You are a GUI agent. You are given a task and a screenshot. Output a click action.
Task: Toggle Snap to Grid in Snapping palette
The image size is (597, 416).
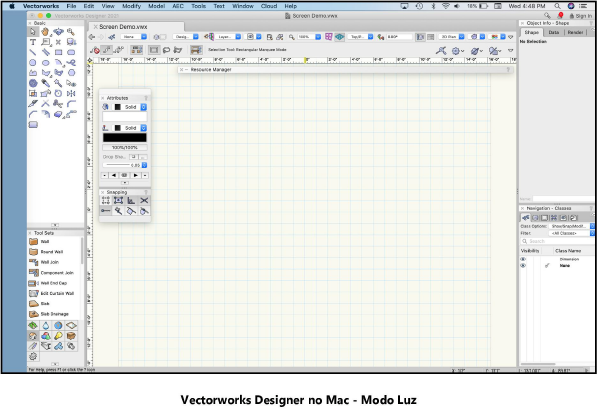click(106, 201)
